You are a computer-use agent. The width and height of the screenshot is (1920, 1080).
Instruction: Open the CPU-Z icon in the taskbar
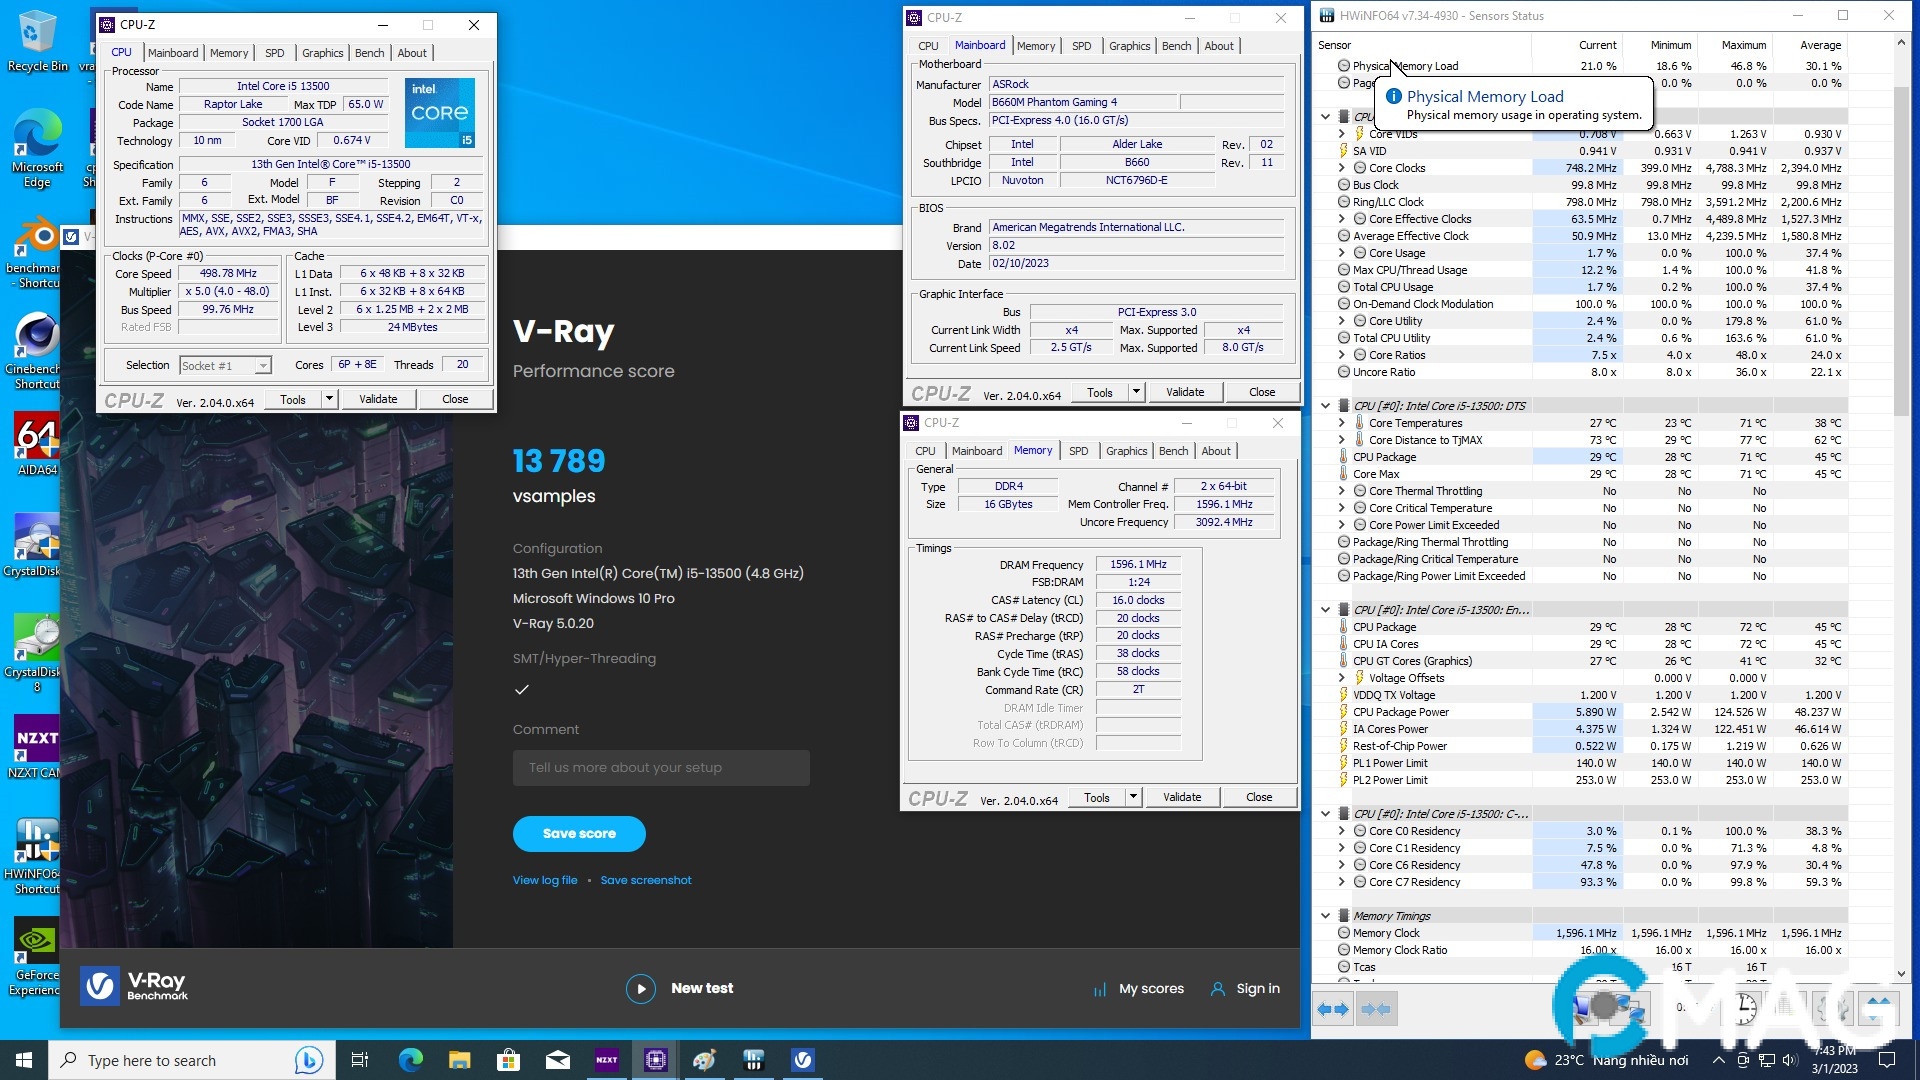click(656, 1060)
